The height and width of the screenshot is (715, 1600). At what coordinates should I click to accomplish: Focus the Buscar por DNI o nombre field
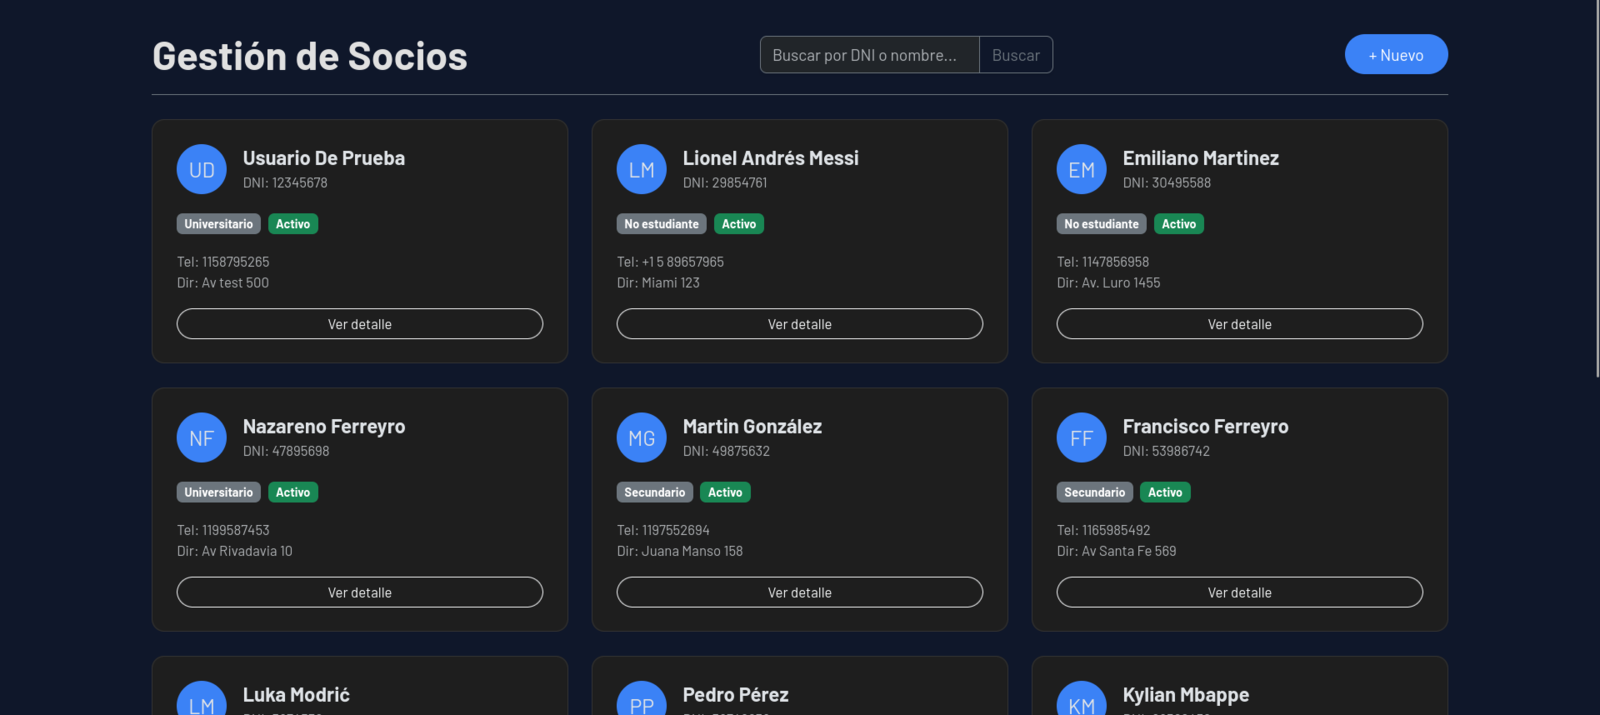click(870, 55)
